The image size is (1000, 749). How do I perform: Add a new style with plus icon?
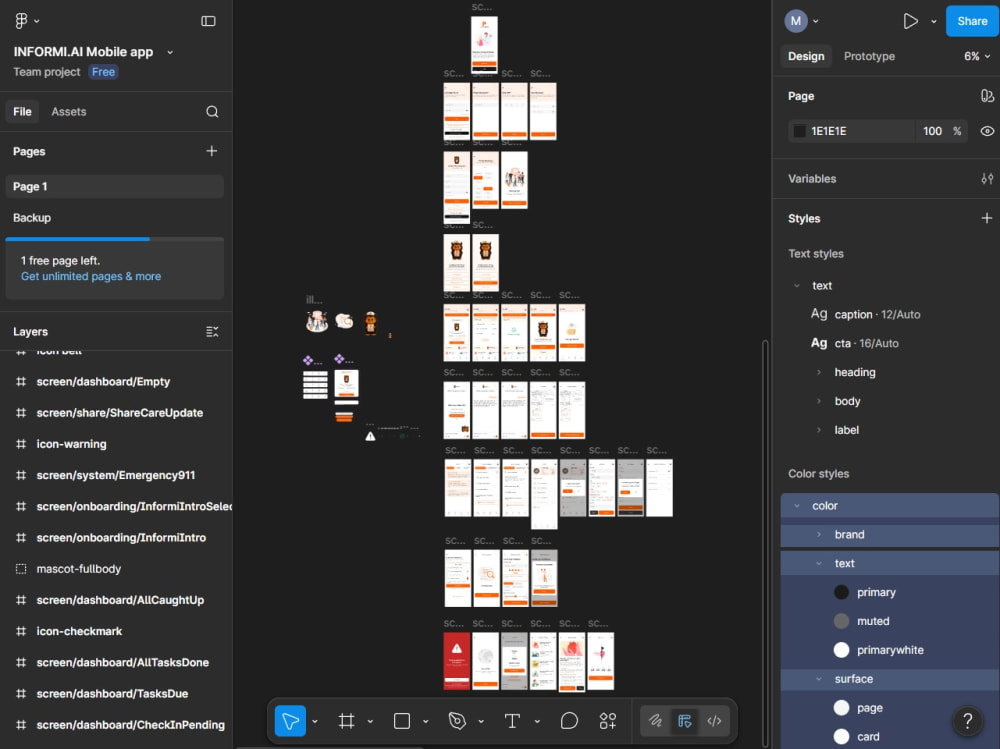(987, 218)
